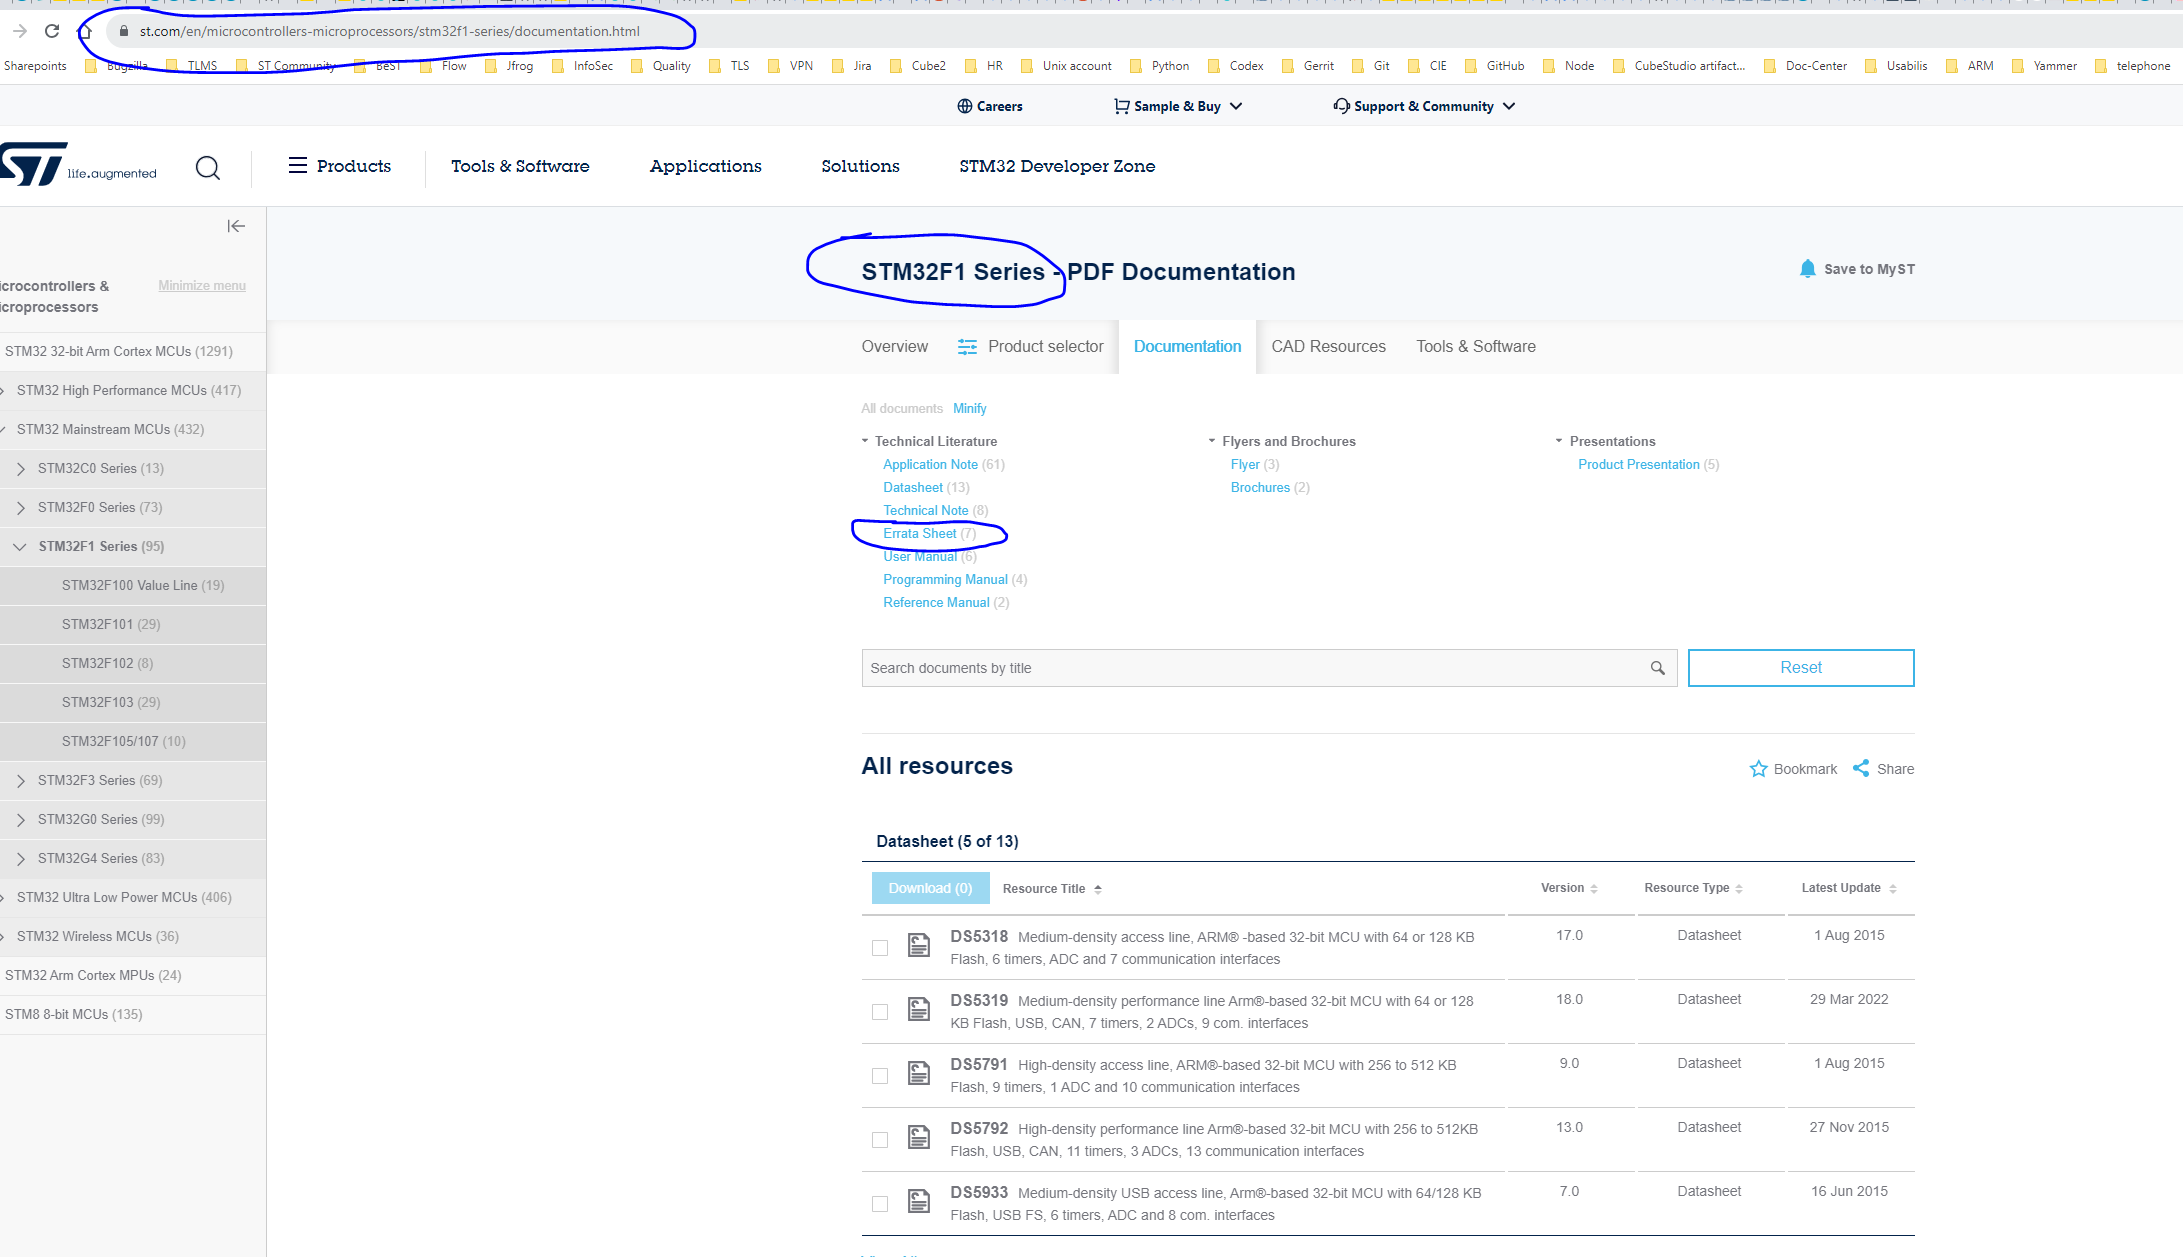Click the Bookmark star icon
This screenshot has height=1257, width=2183.
pos(1758,769)
